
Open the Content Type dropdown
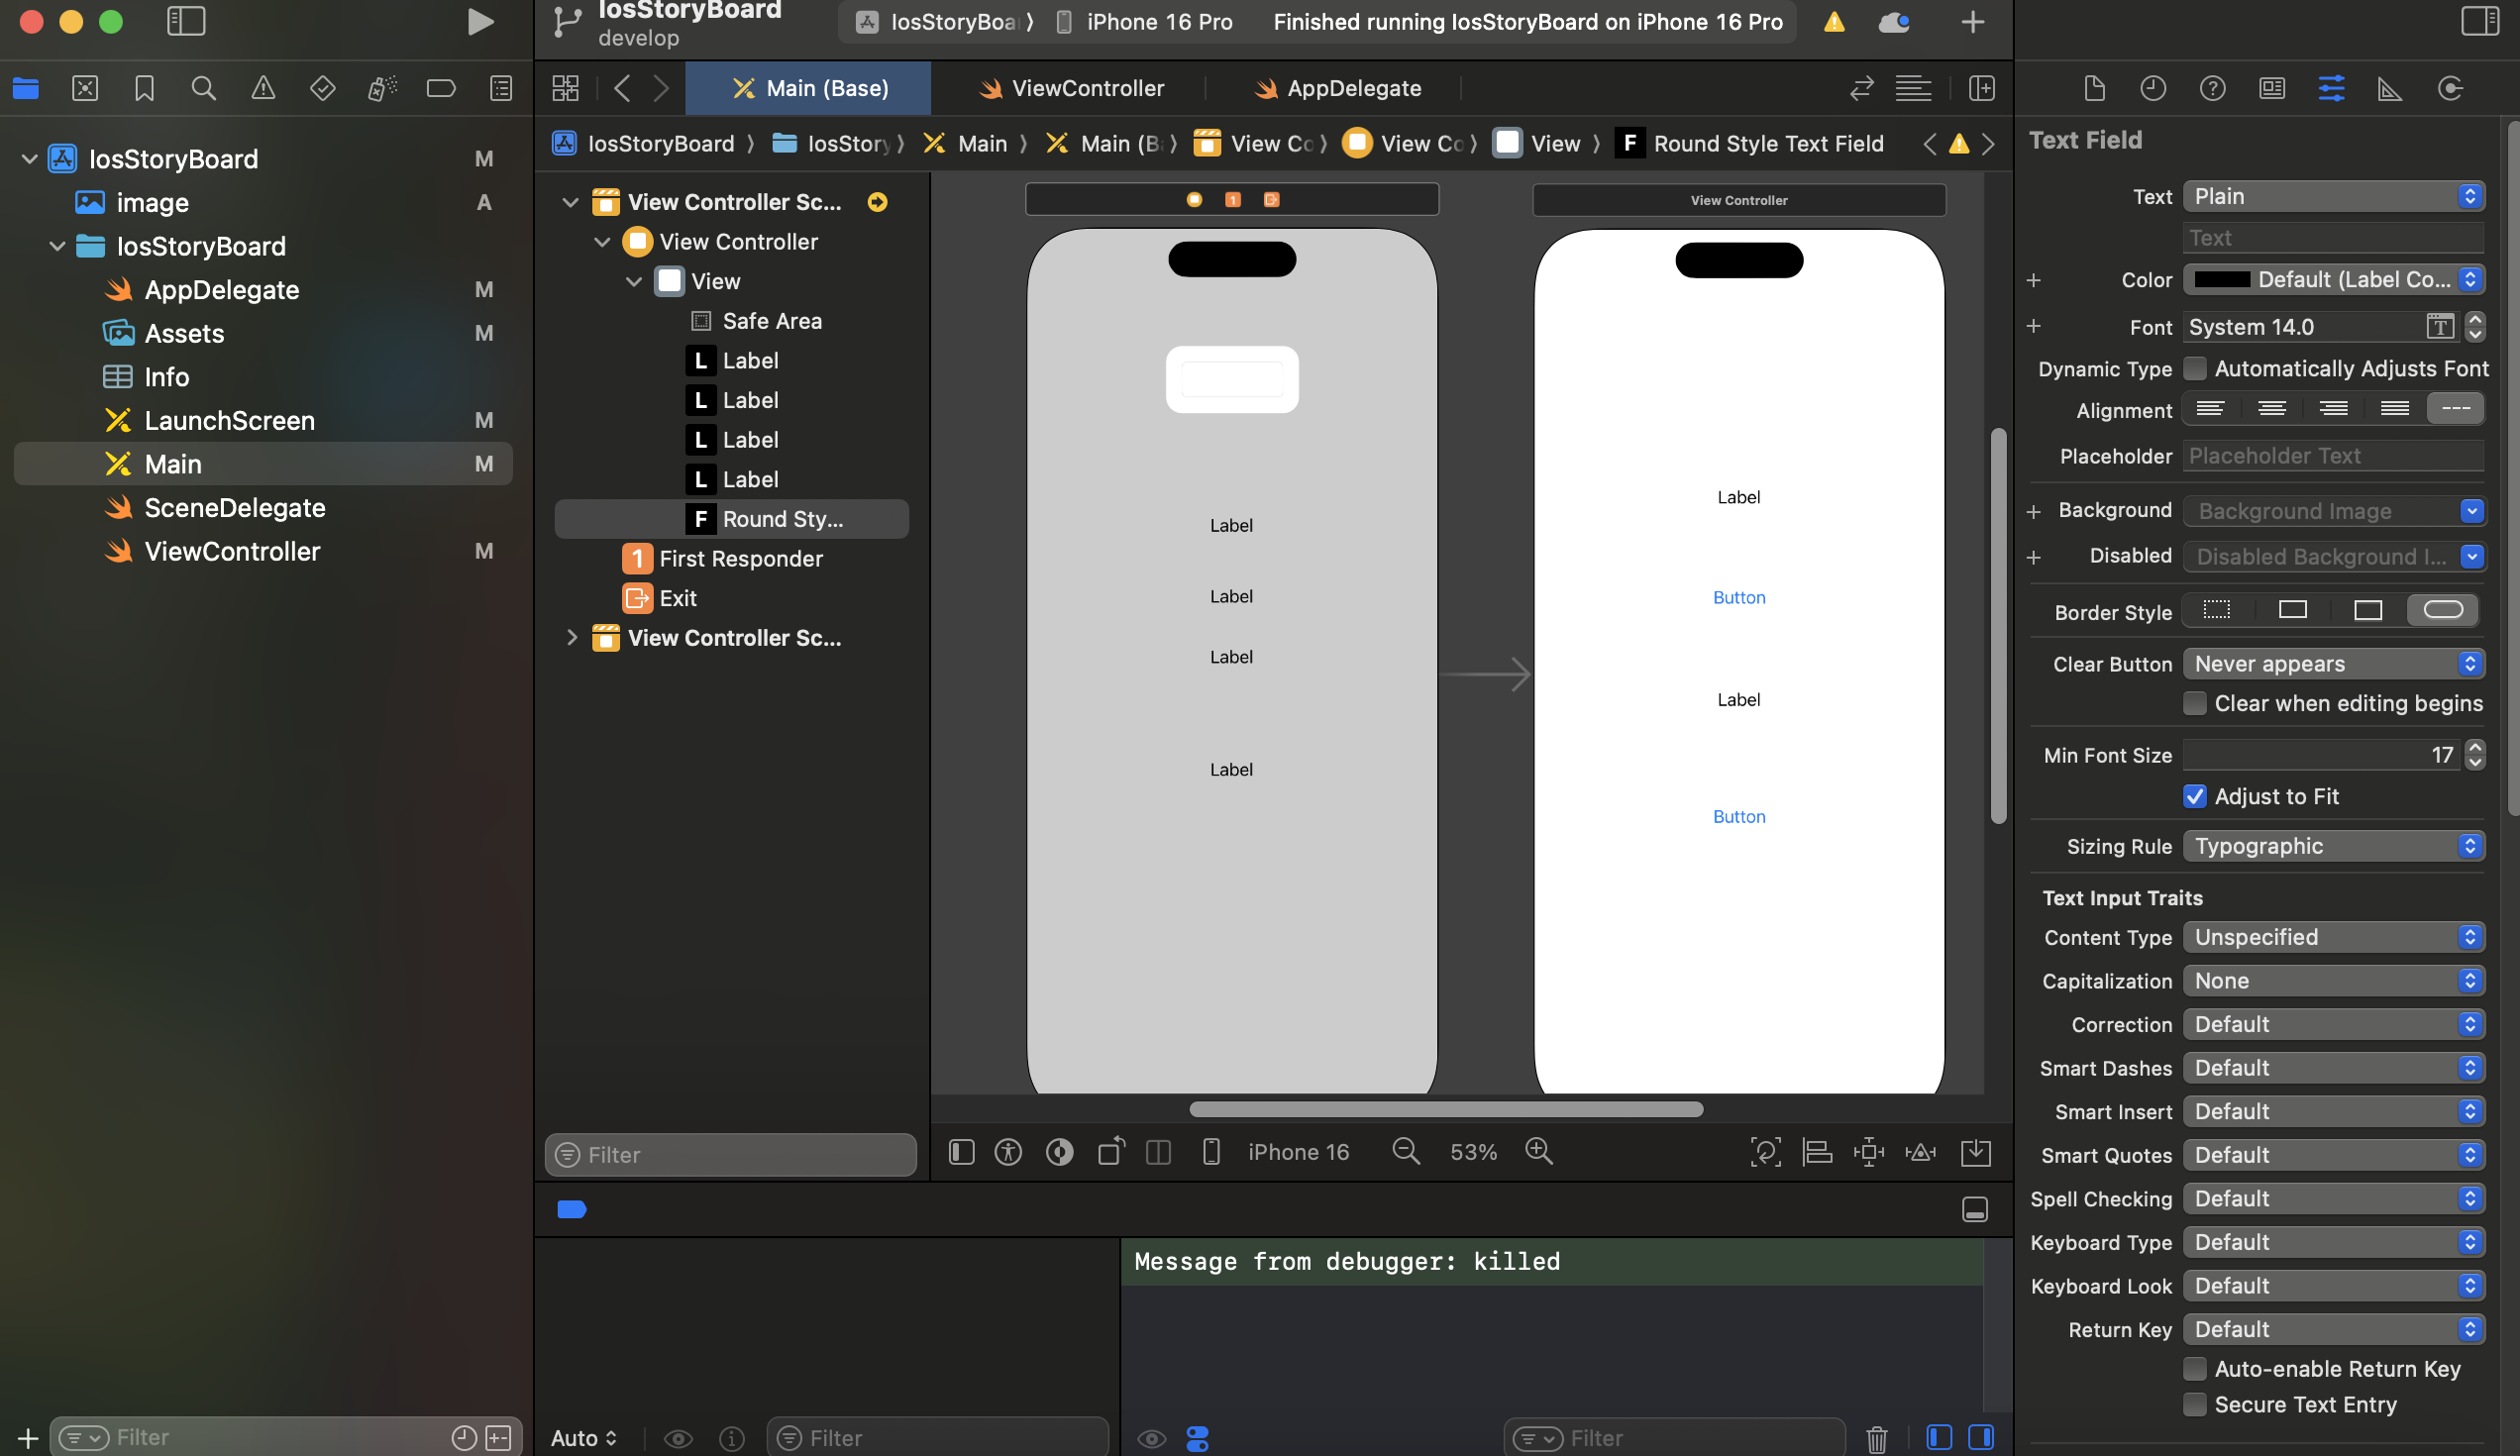click(2334, 937)
